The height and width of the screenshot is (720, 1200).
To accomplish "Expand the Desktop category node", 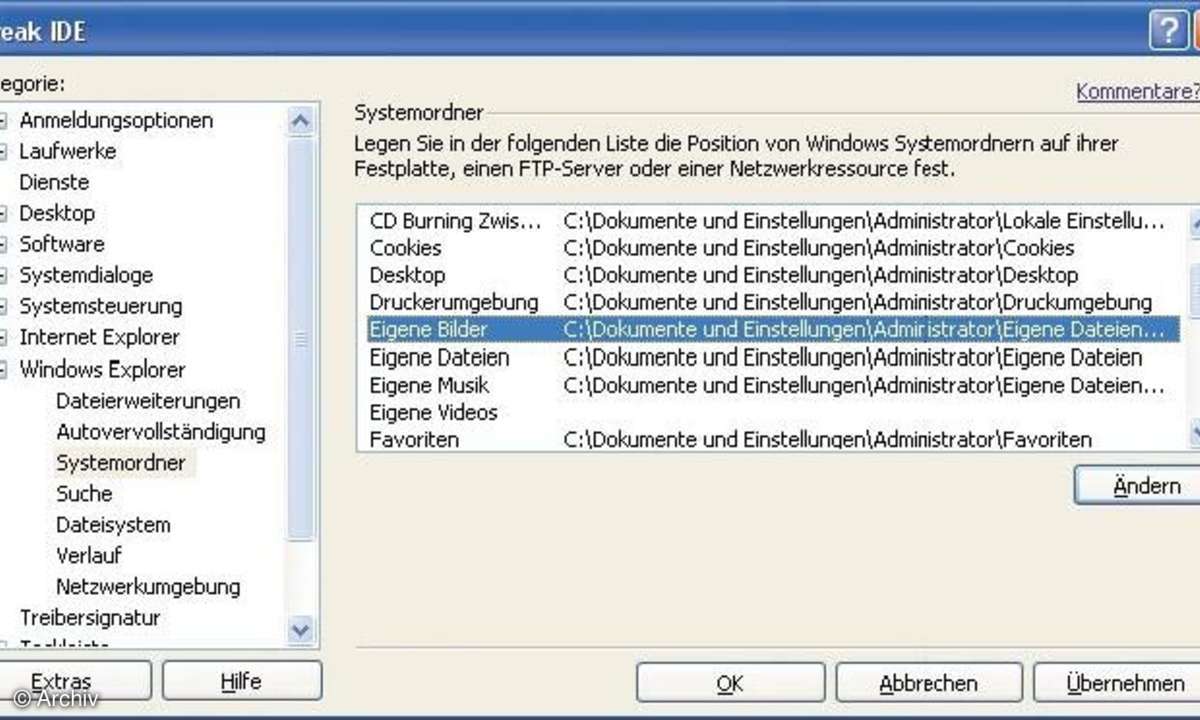I will (3, 214).
